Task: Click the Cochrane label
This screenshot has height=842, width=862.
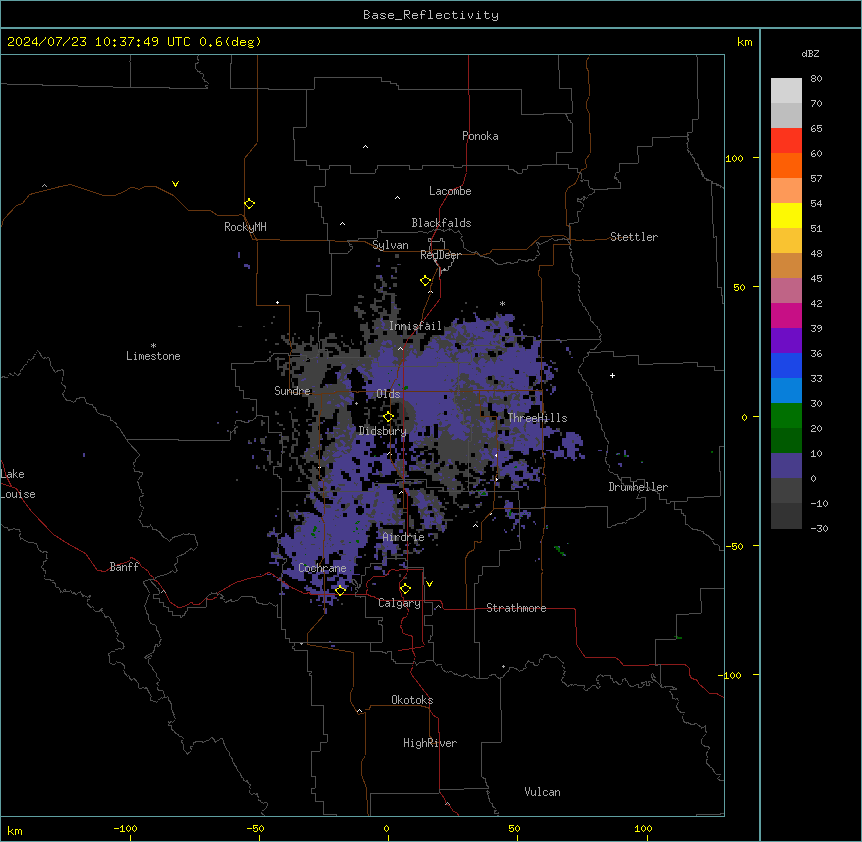Action: tap(322, 568)
